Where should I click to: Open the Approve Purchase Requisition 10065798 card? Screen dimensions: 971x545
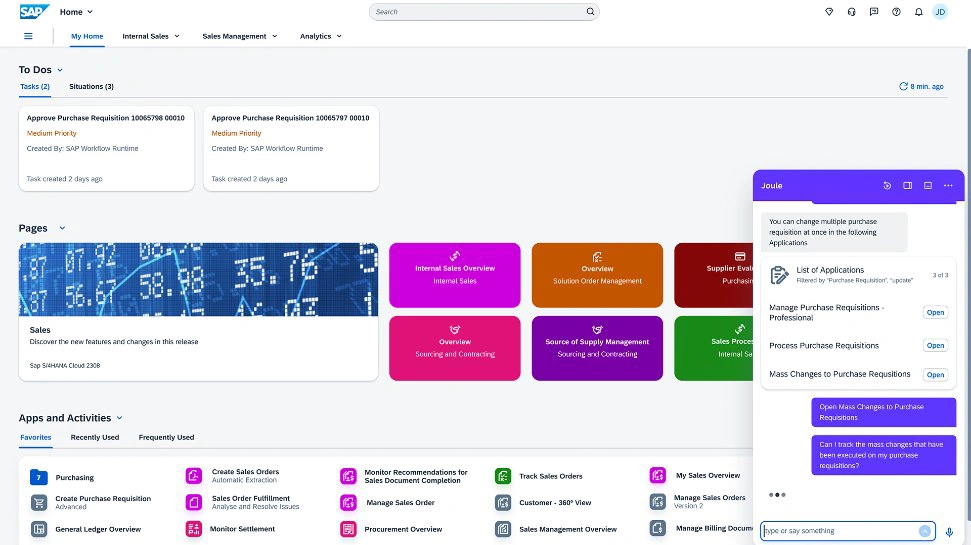(107, 148)
